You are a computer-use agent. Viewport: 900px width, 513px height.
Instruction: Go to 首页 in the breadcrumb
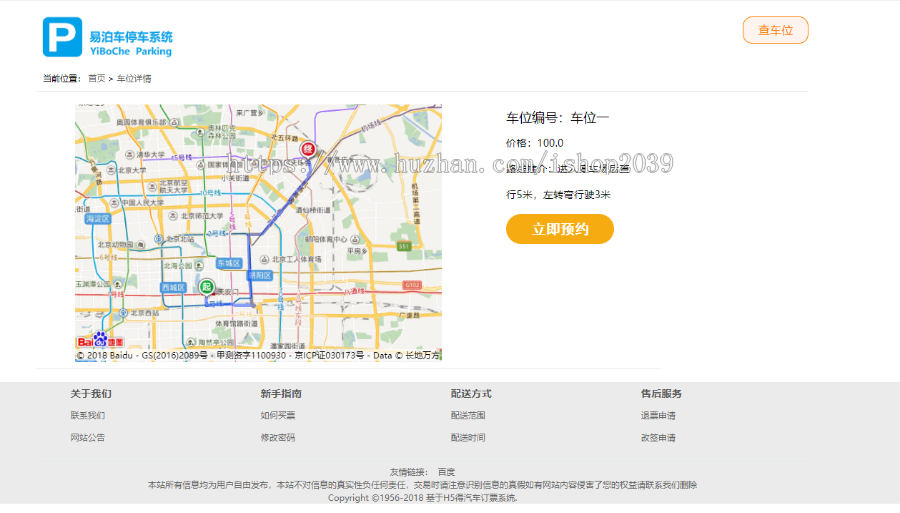96,79
